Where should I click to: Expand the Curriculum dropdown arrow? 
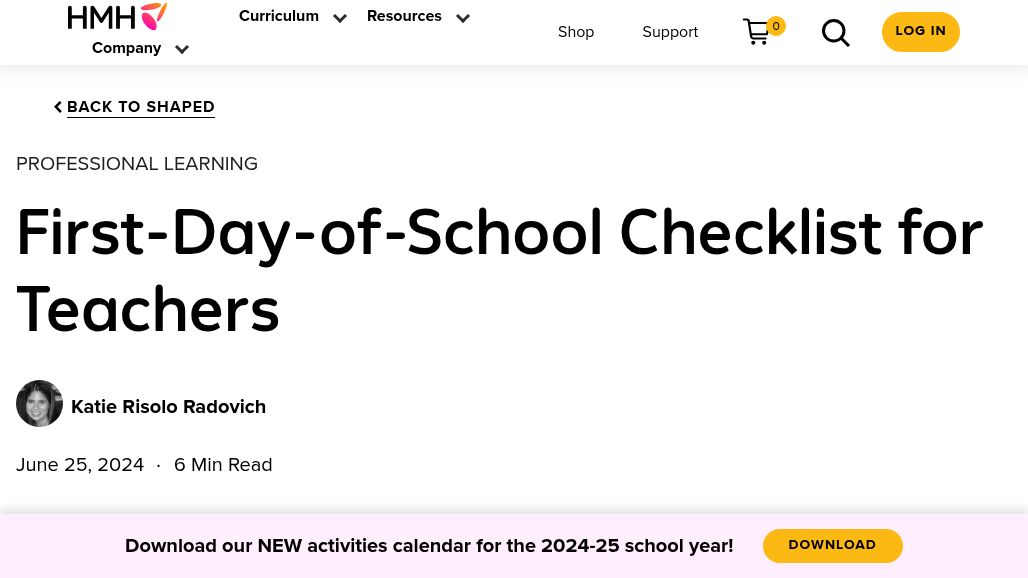(340, 18)
